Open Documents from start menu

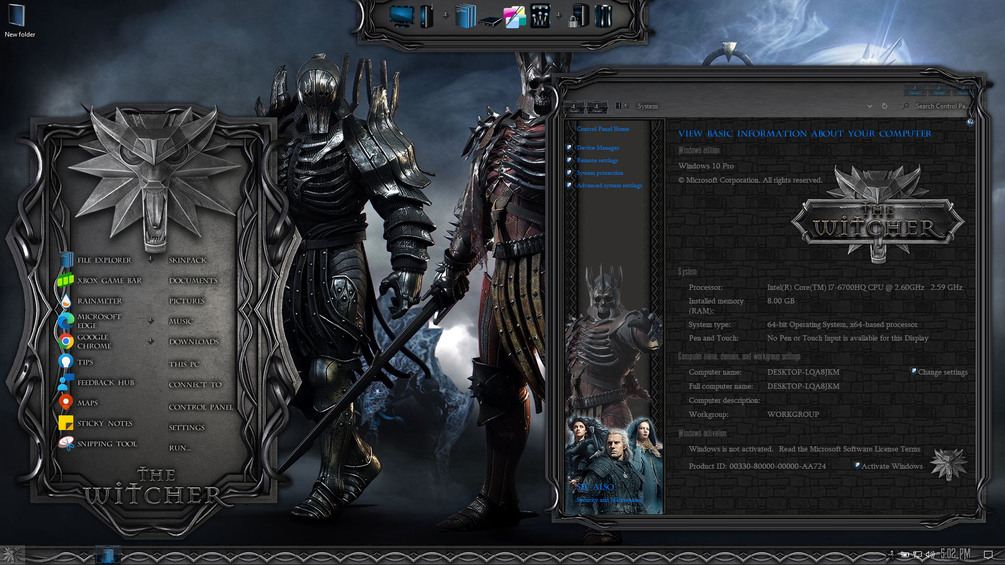pyautogui.click(x=193, y=281)
